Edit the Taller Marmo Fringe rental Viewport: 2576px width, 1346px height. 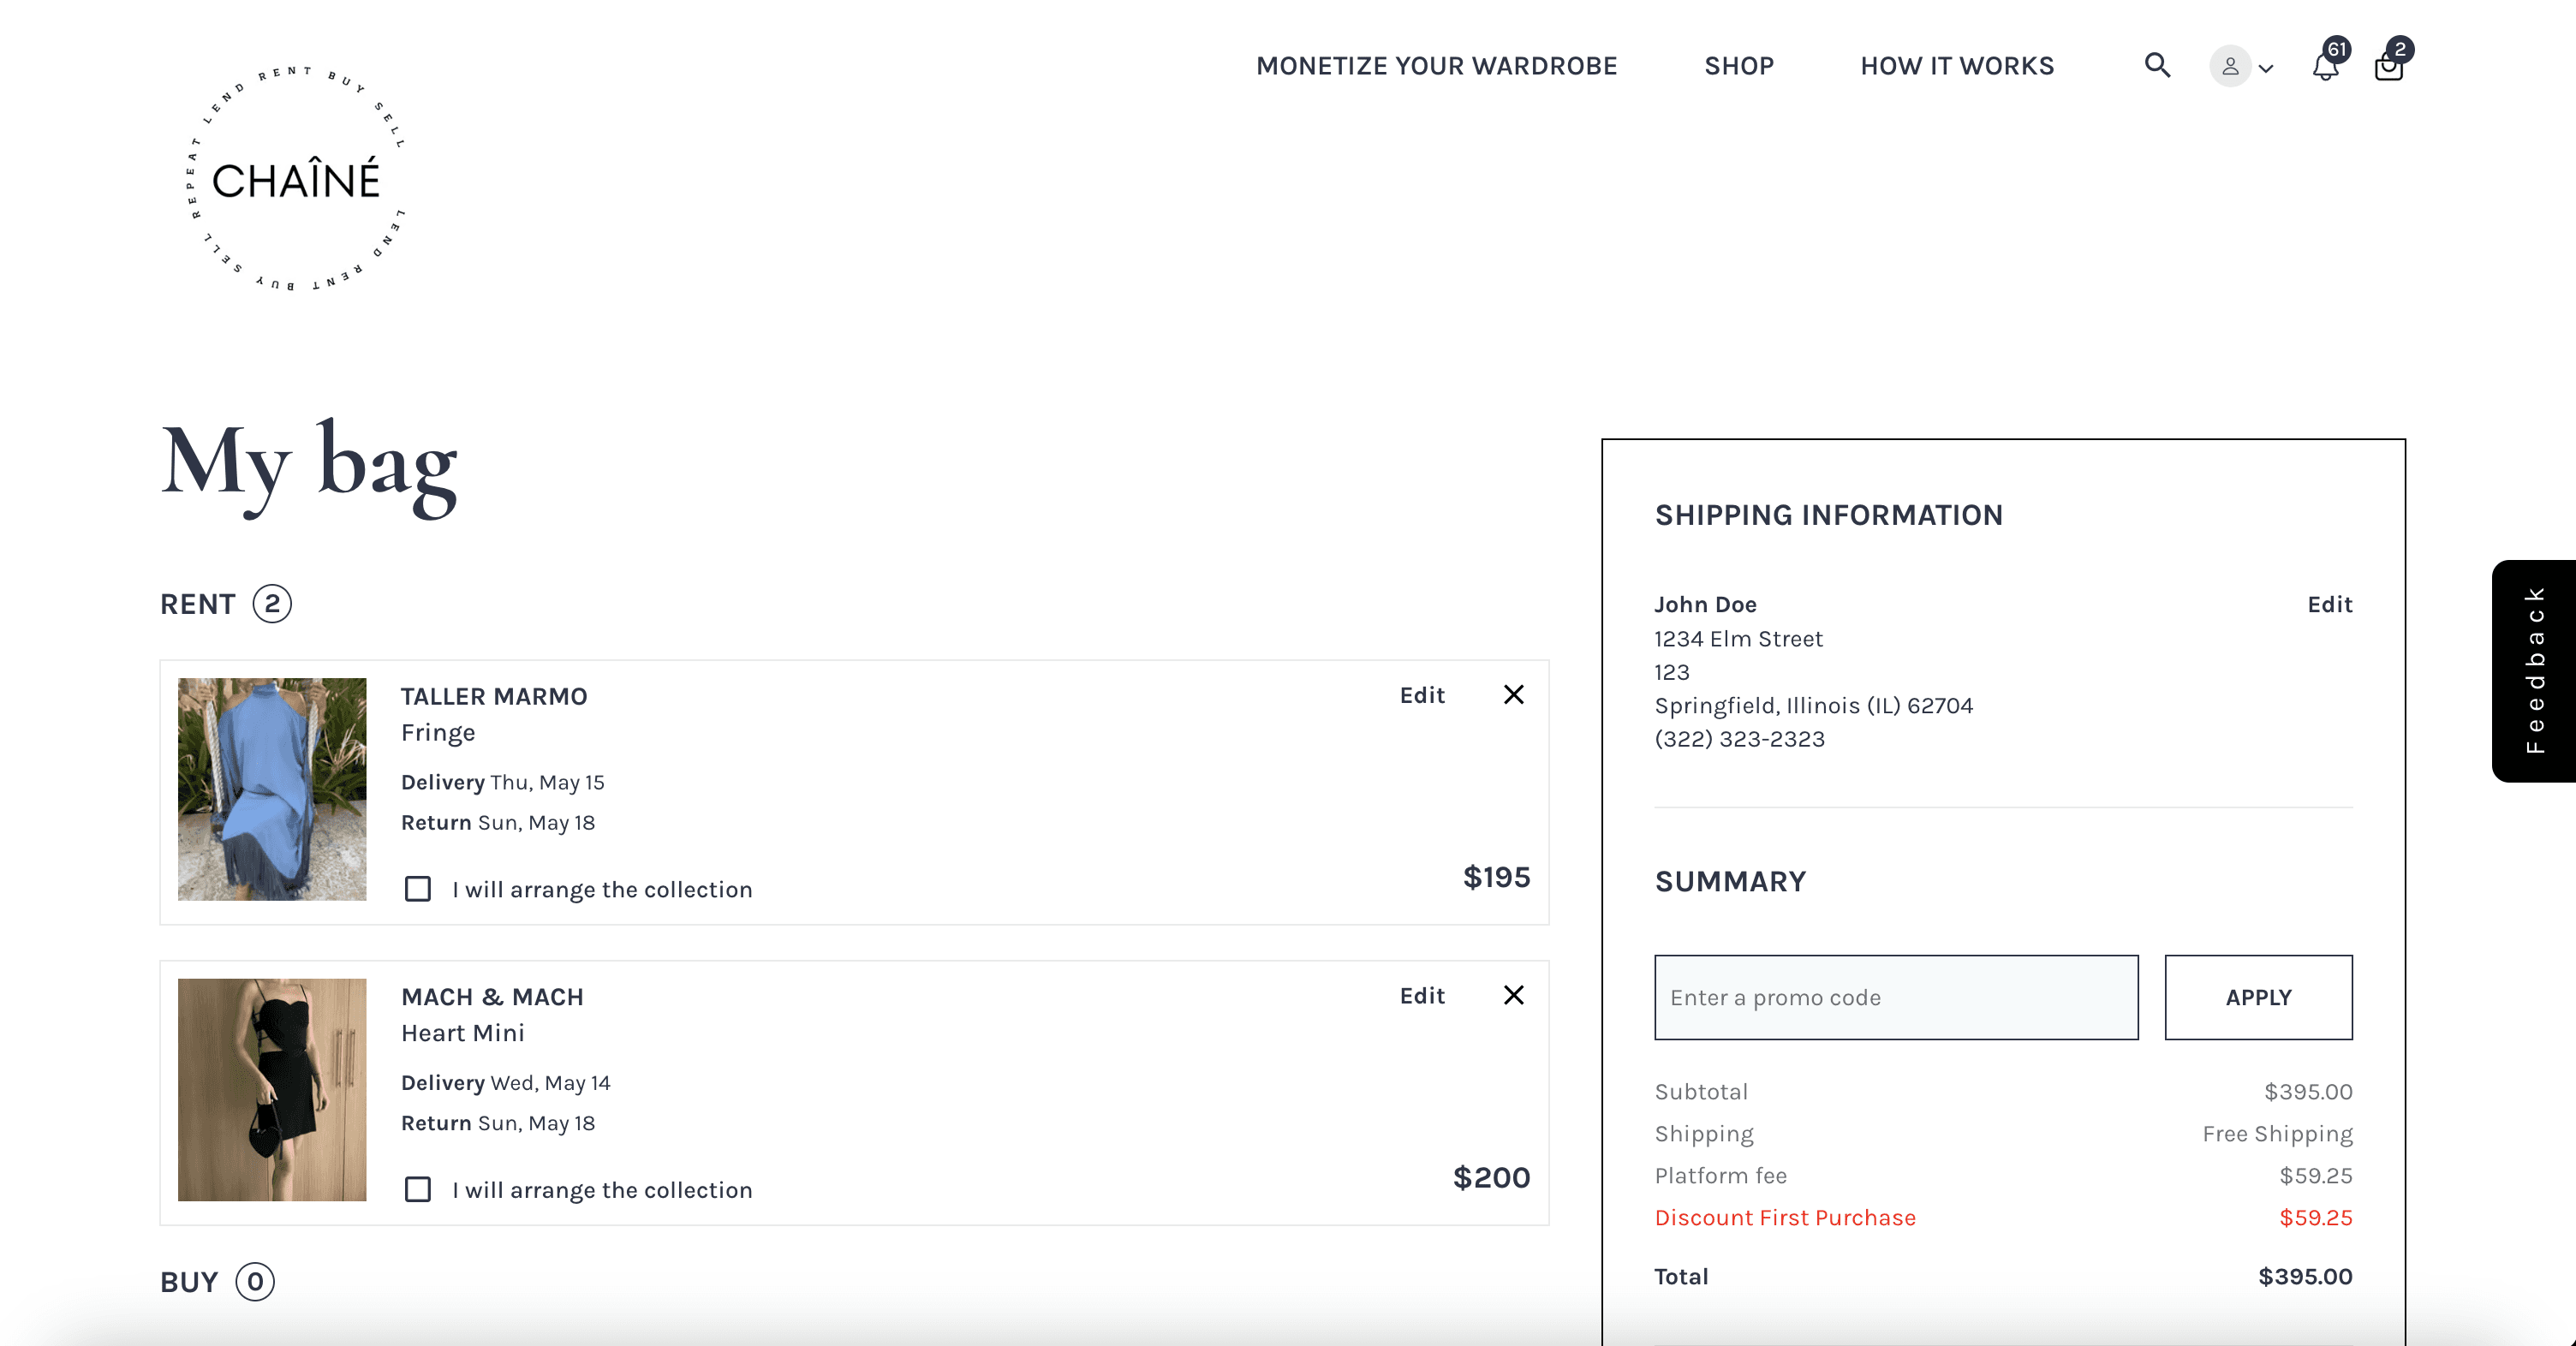1422,695
